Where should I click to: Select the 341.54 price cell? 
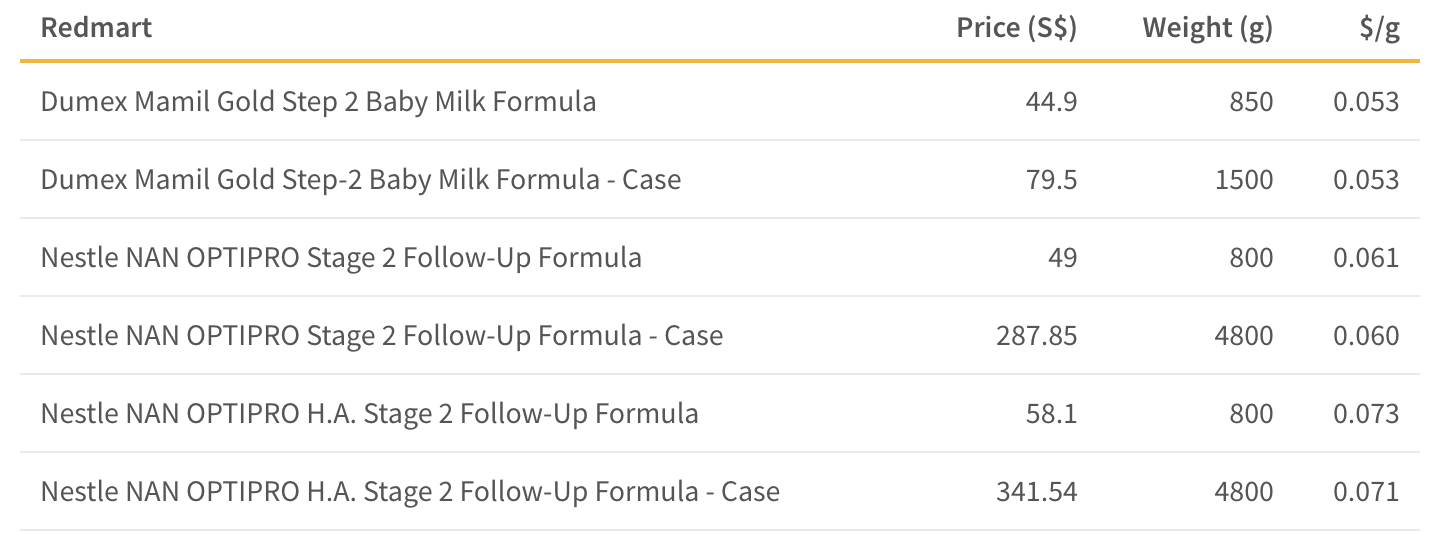point(1037,492)
